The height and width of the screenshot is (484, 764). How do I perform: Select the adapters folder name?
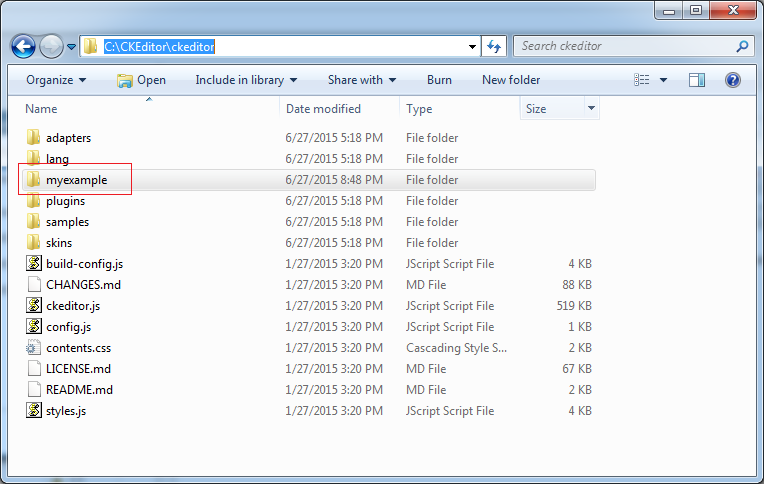[68, 138]
